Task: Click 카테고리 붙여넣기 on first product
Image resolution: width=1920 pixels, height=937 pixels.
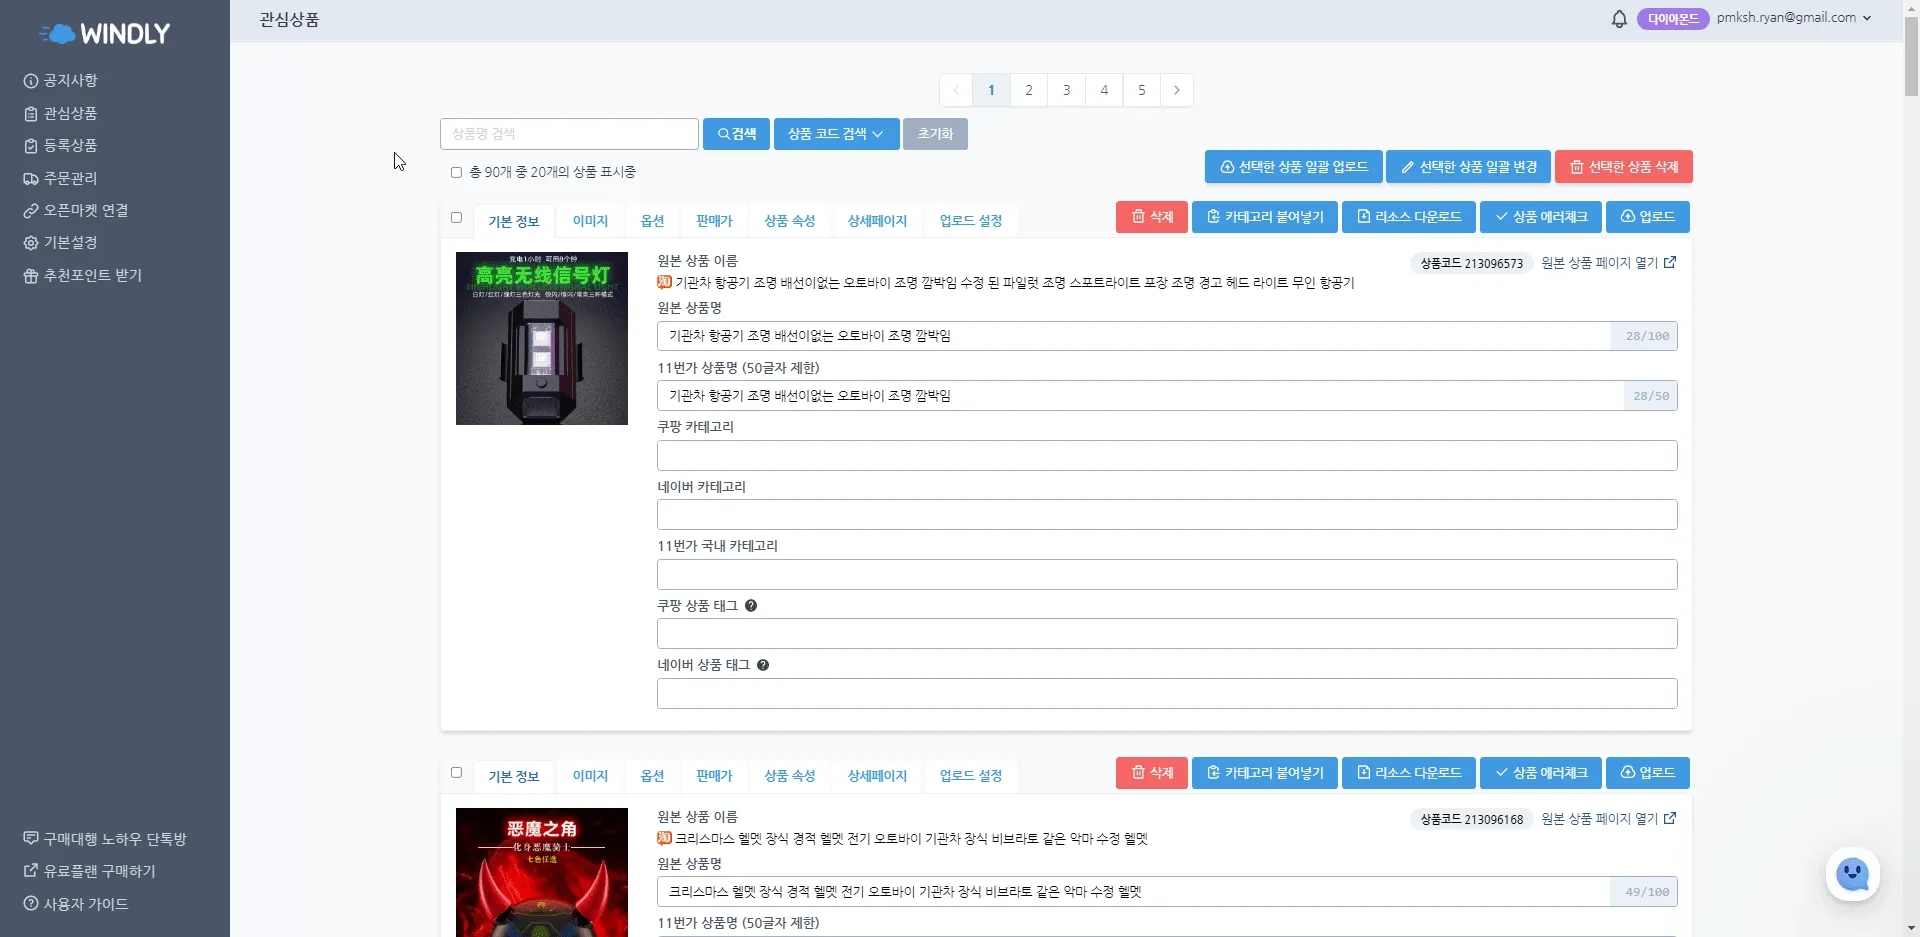Action: coord(1265,217)
